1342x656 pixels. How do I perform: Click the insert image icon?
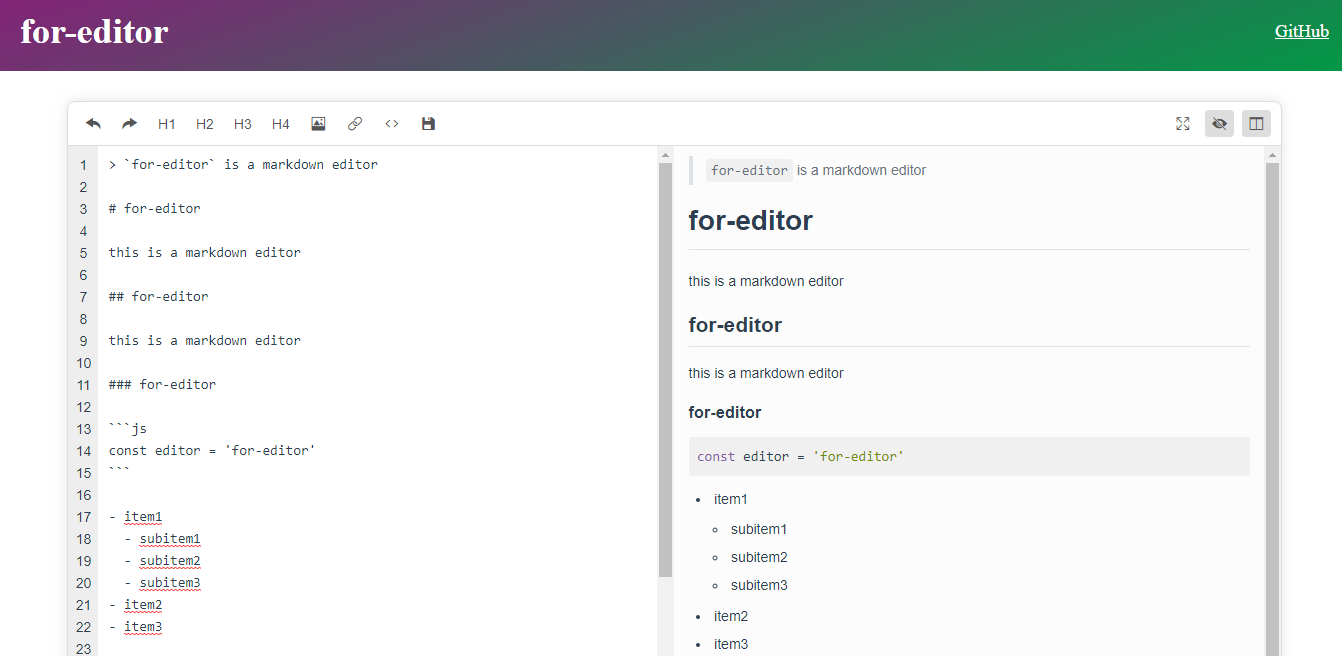pyautogui.click(x=318, y=124)
